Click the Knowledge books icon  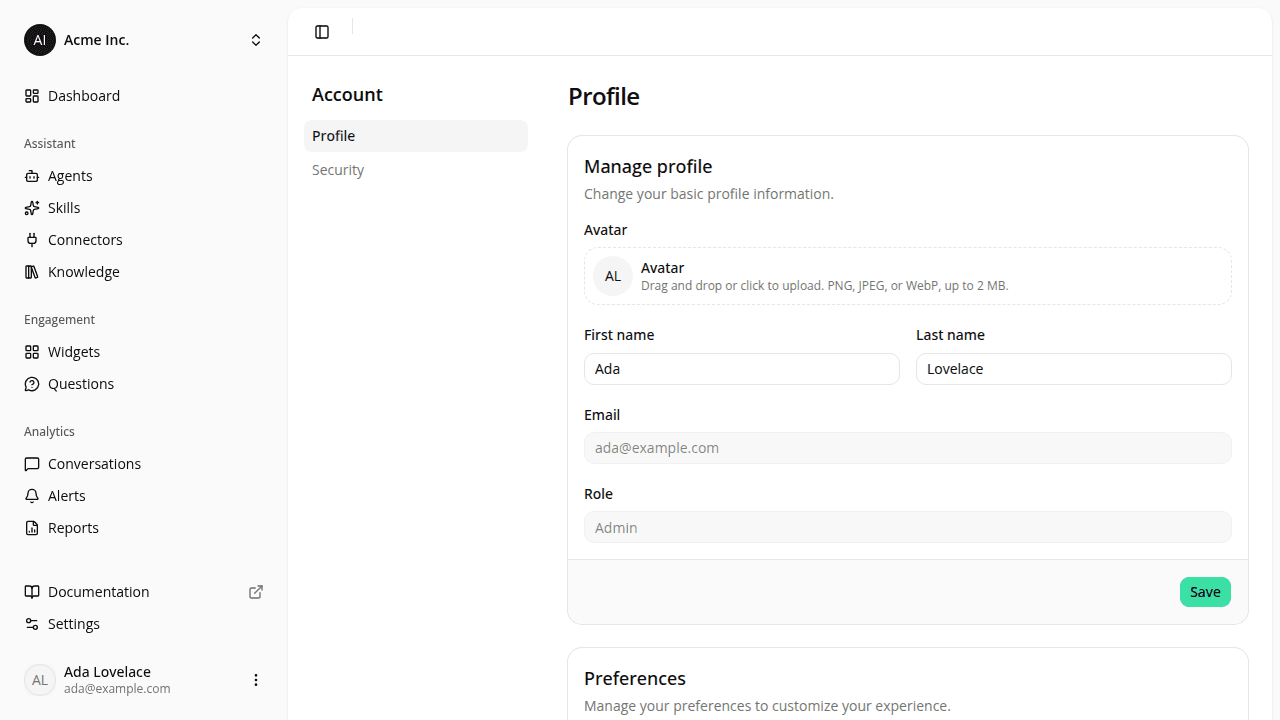32,272
